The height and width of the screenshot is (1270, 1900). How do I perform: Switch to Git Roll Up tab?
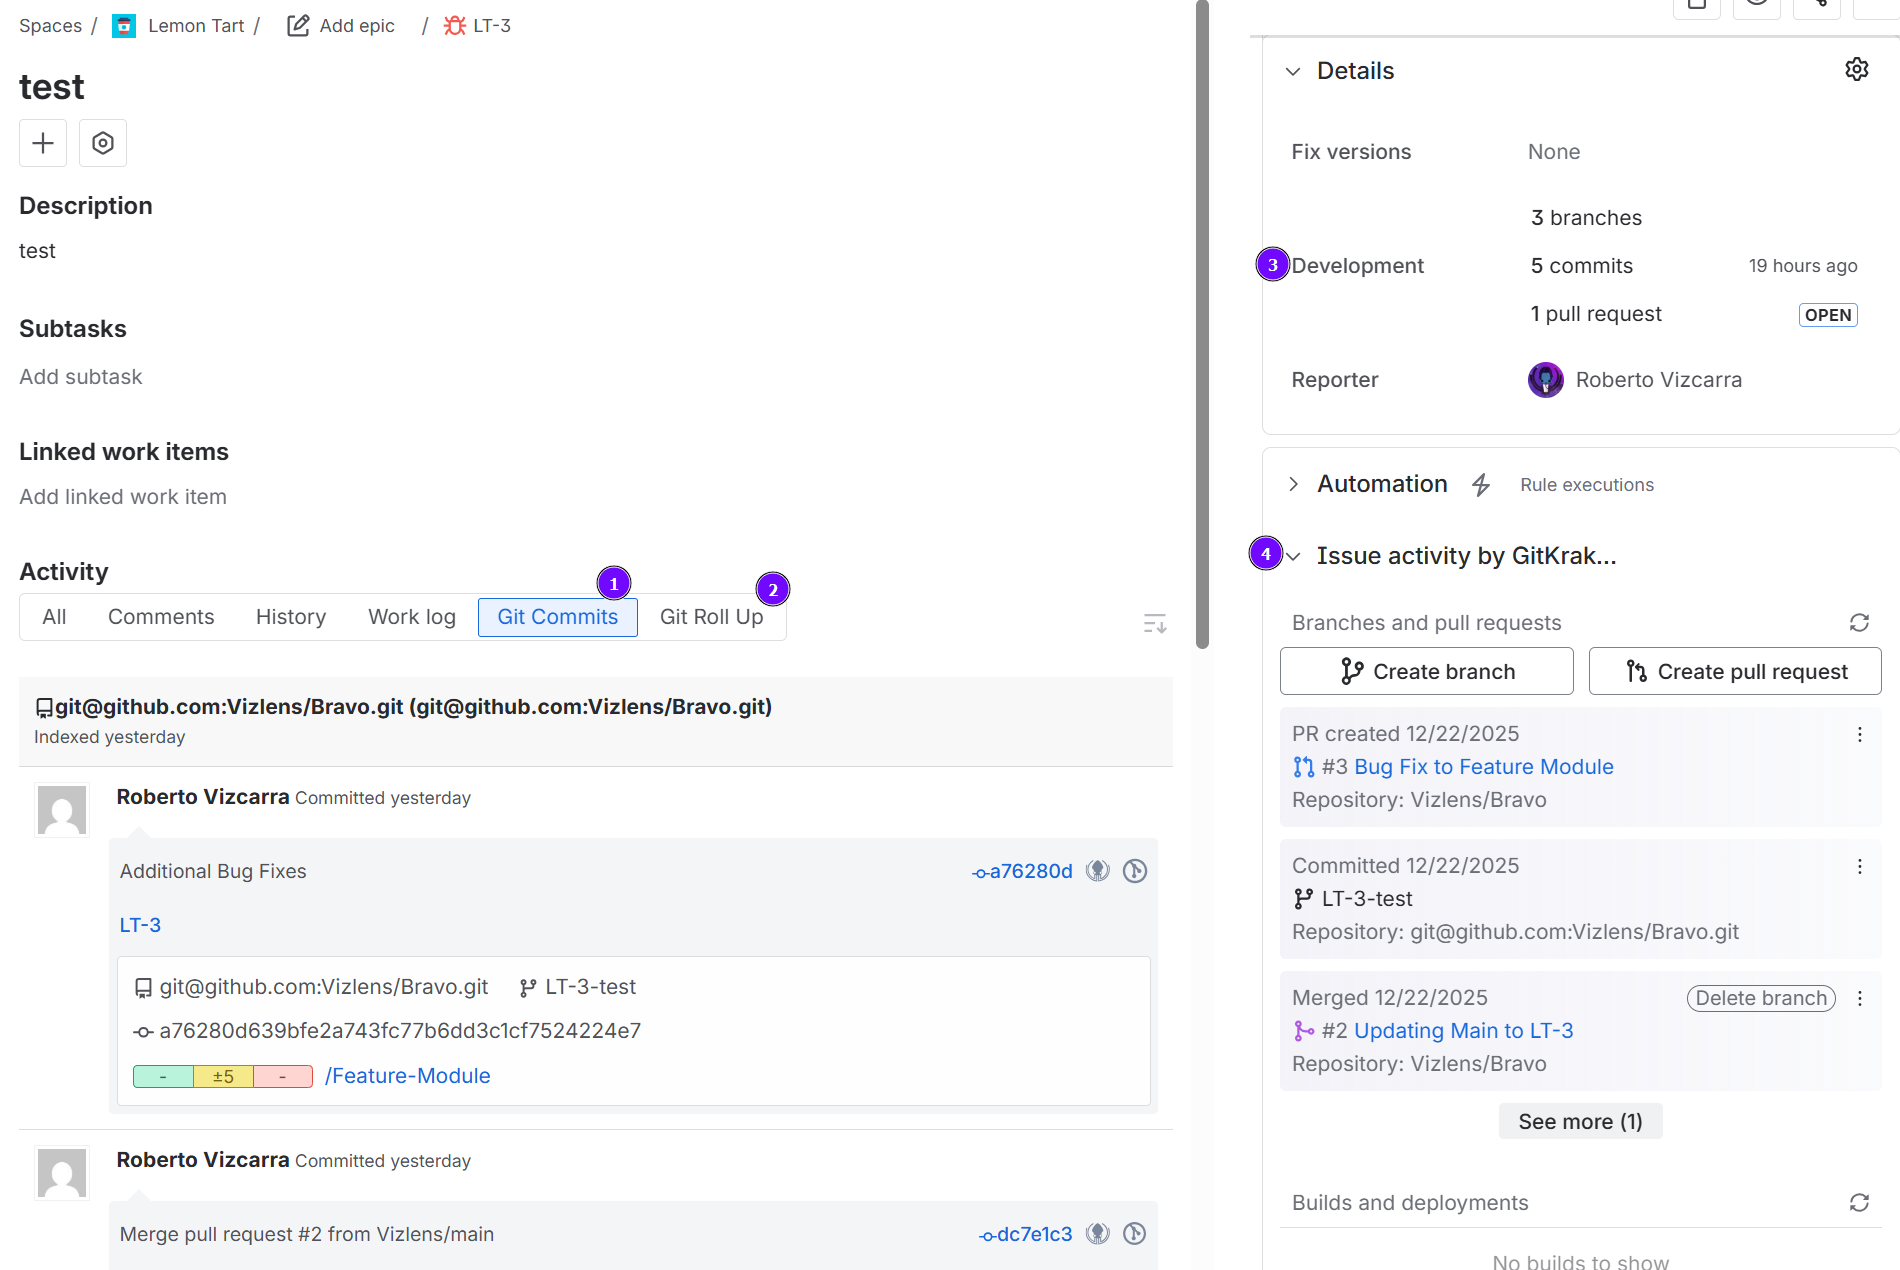[x=711, y=617]
